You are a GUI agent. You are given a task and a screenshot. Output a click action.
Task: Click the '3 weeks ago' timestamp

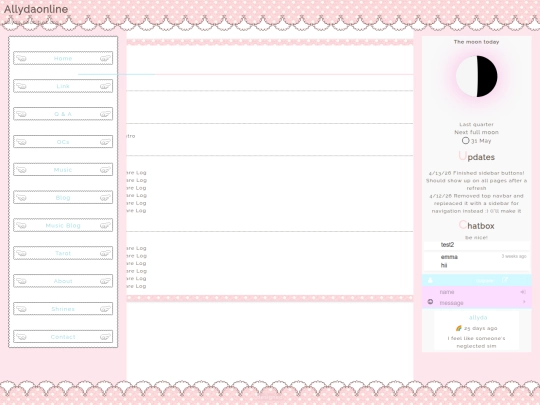click(514, 256)
